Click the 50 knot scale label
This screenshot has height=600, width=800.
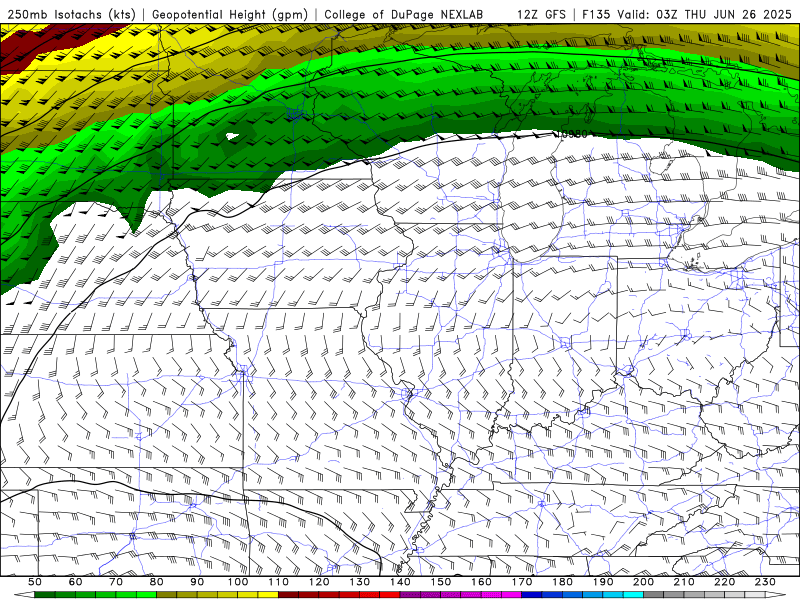(x=35, y=582)
